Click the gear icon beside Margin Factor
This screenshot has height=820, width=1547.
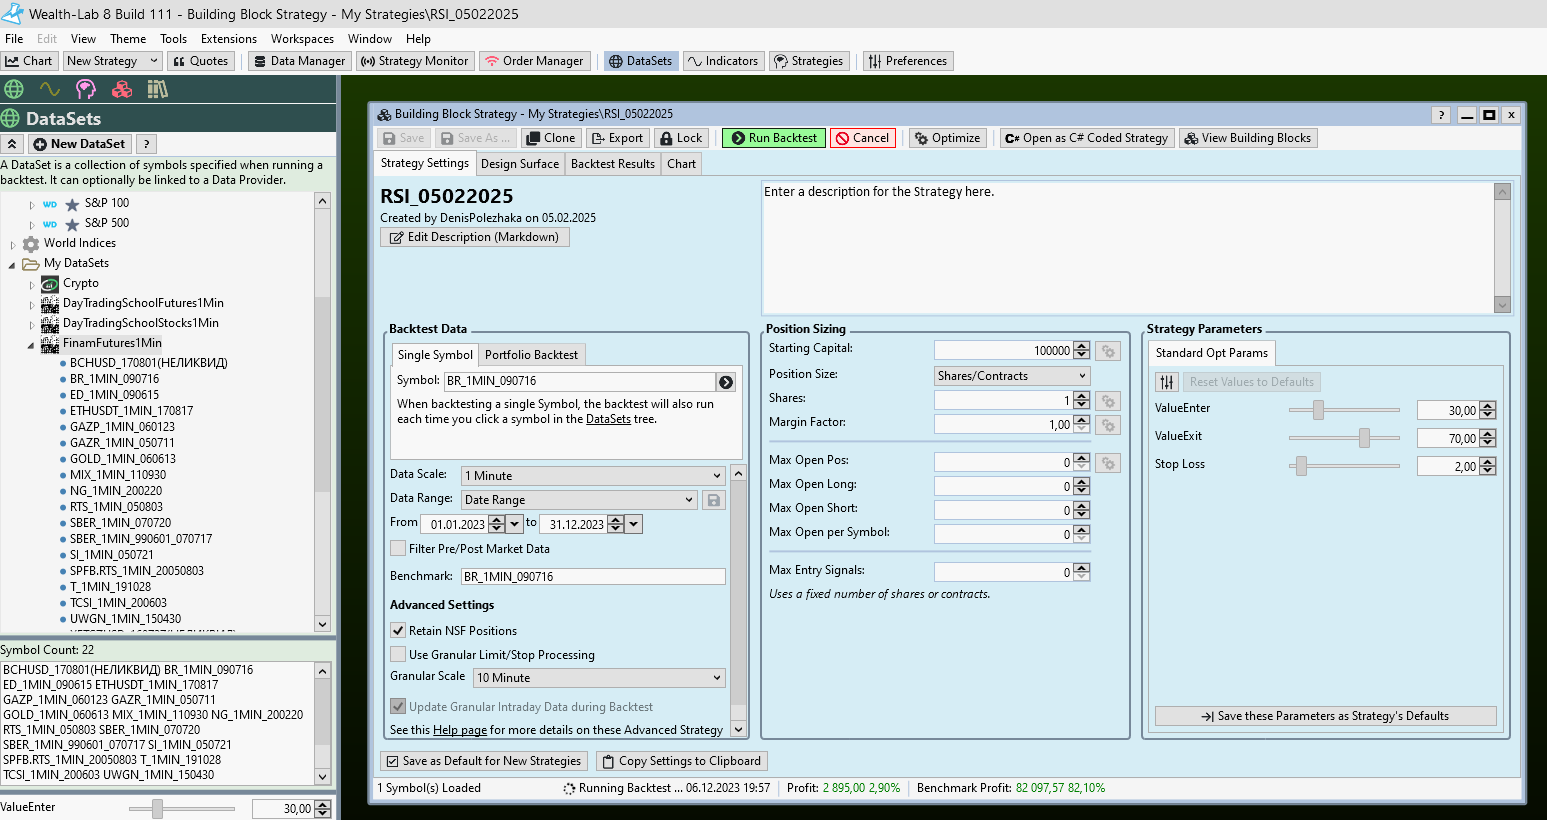pyautogui.click(x=1108, y=425)
